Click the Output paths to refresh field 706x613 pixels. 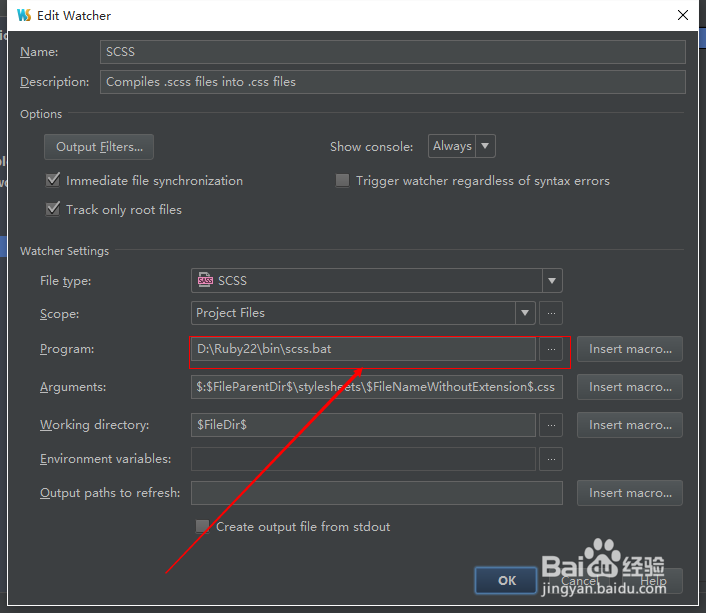(377, 493)
